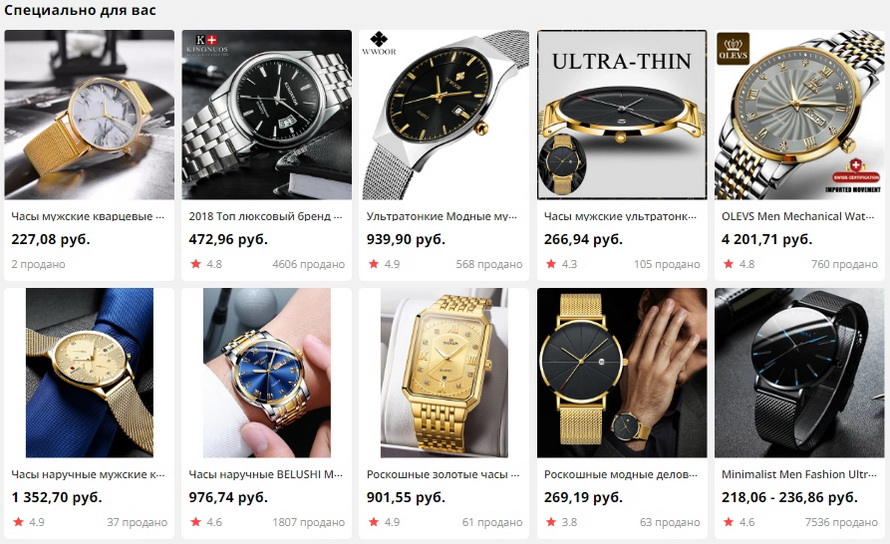Viewport: 890px width, 544px height.
Task: Open the marble-dial gold mesh watch thumbnail
Action: [89, 115]
